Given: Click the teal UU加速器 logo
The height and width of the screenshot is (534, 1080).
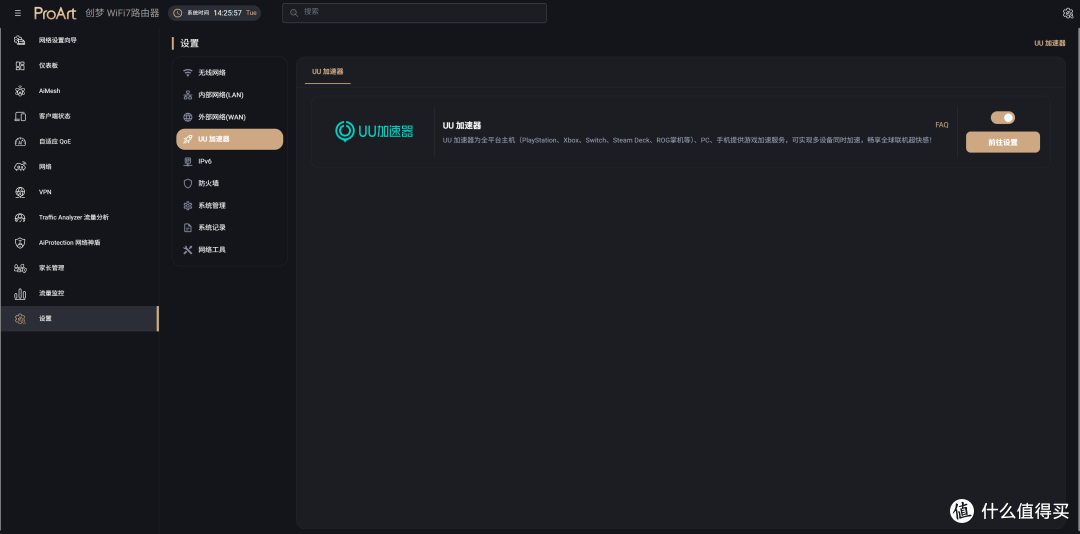Looking at the screenshot, I should point(374,131).
